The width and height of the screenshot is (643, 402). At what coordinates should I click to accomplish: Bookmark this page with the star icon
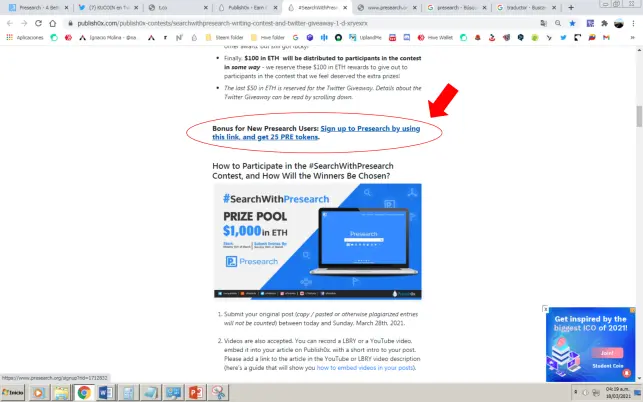[x=572, y=23]
